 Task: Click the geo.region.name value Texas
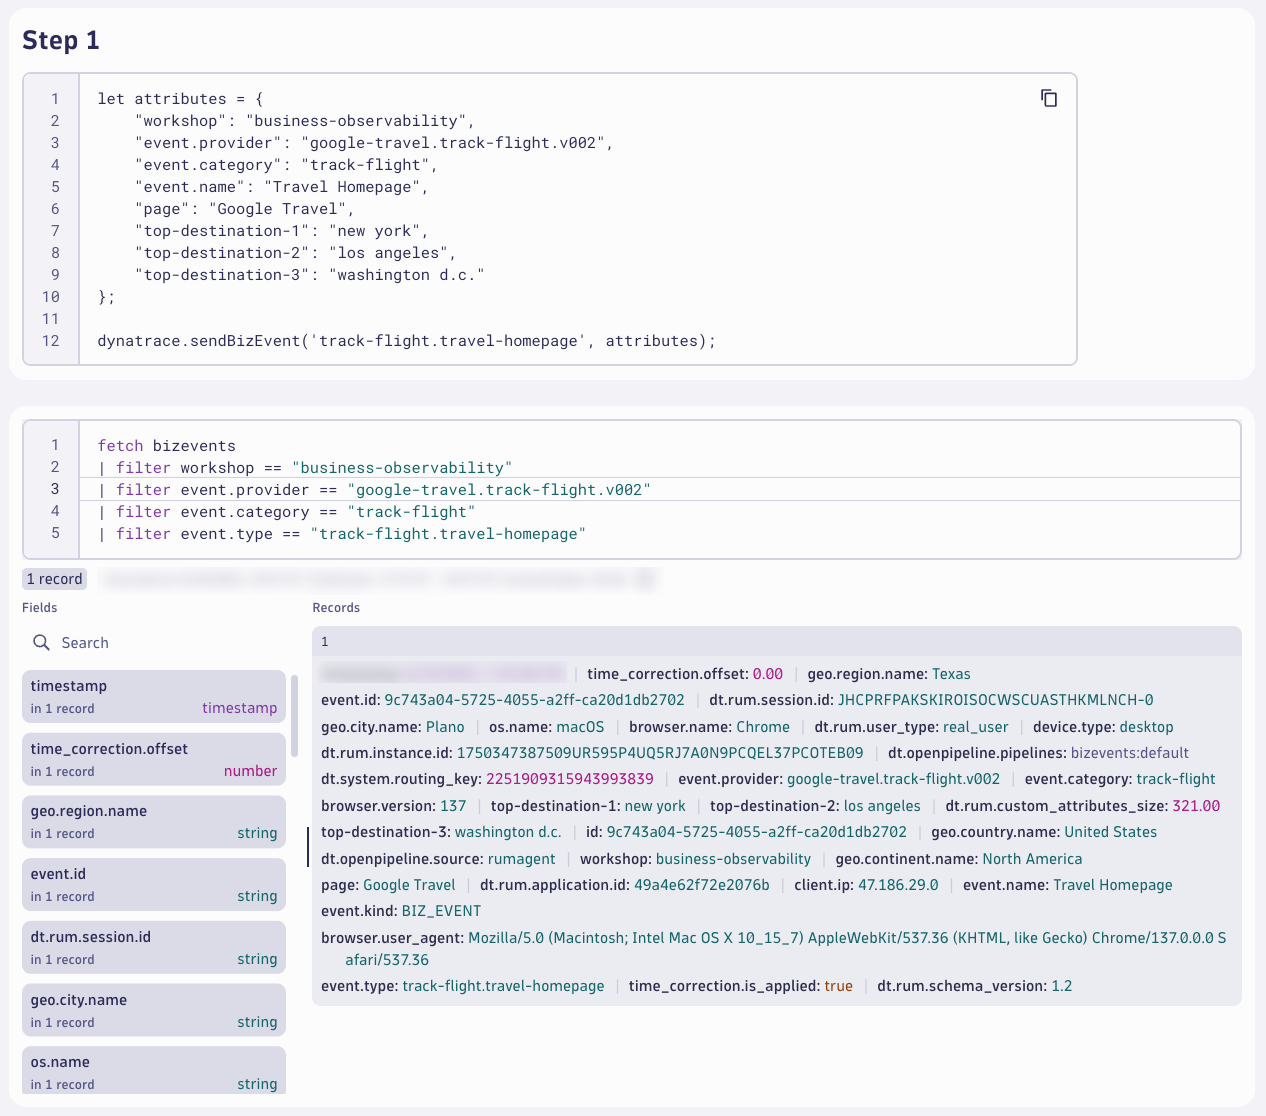coord(951,674)
